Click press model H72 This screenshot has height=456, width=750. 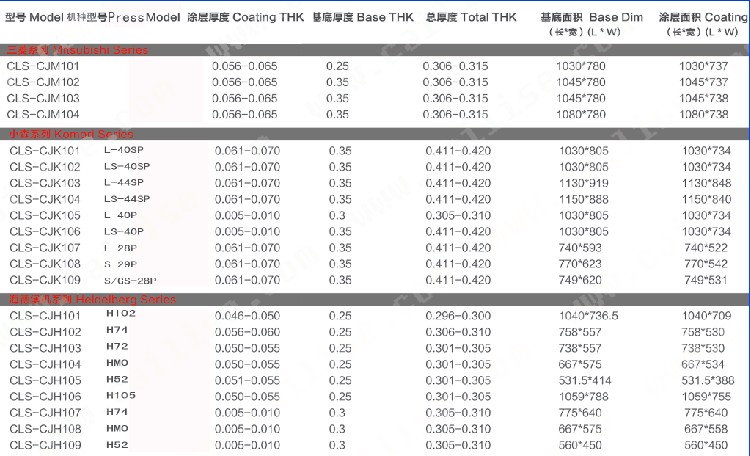(117, 346)
